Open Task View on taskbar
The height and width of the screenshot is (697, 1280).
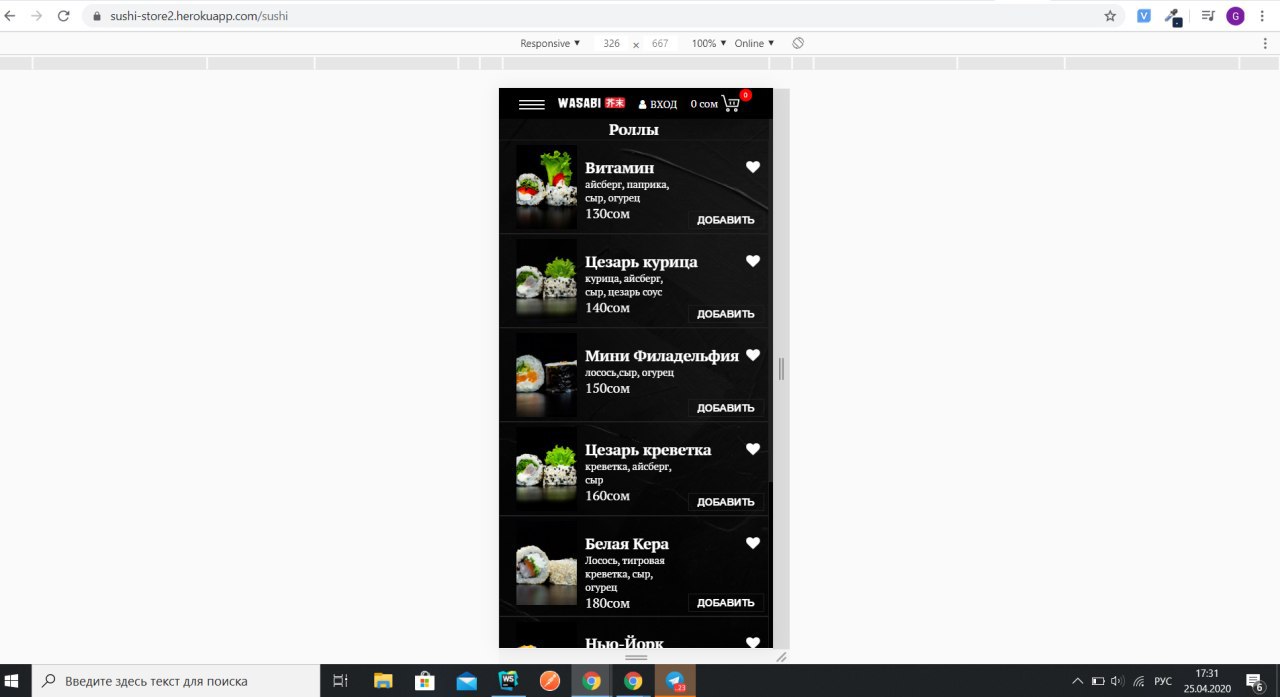coord(340,681)
